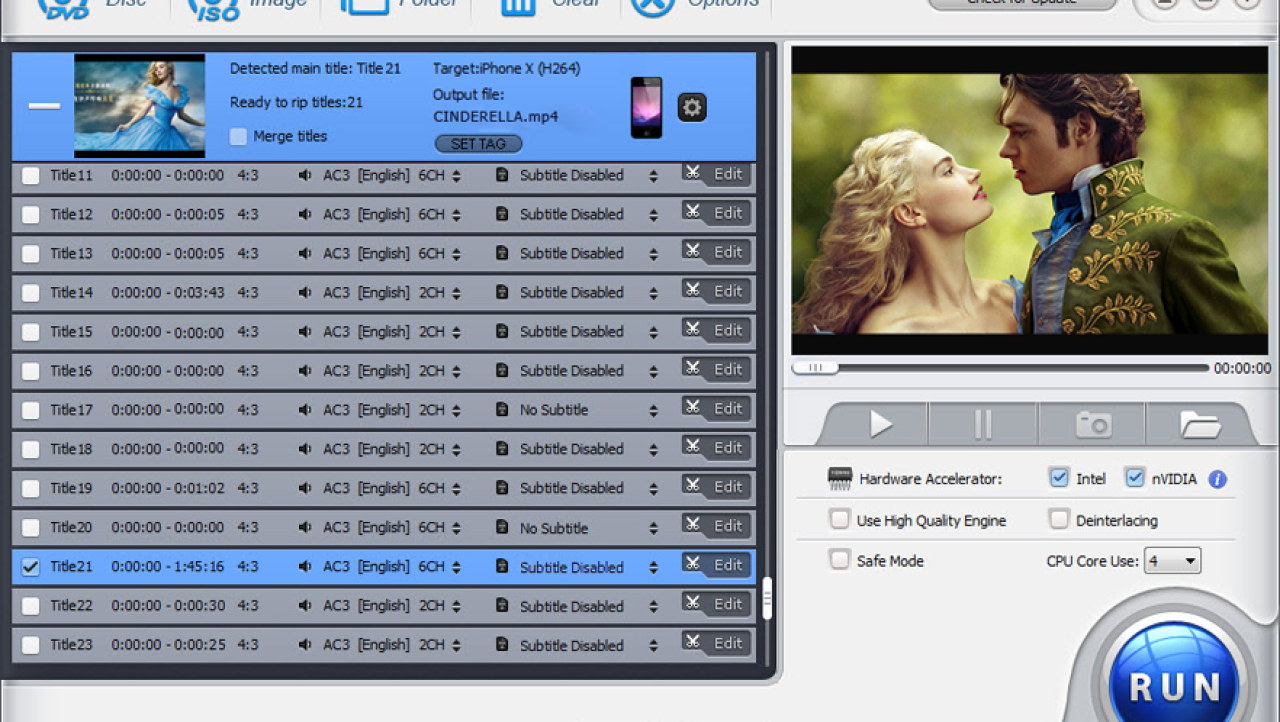Viewport: 1280px width, 722px height.
Task: Click the speaker icon in Title11 row
Action: (305, 175)
